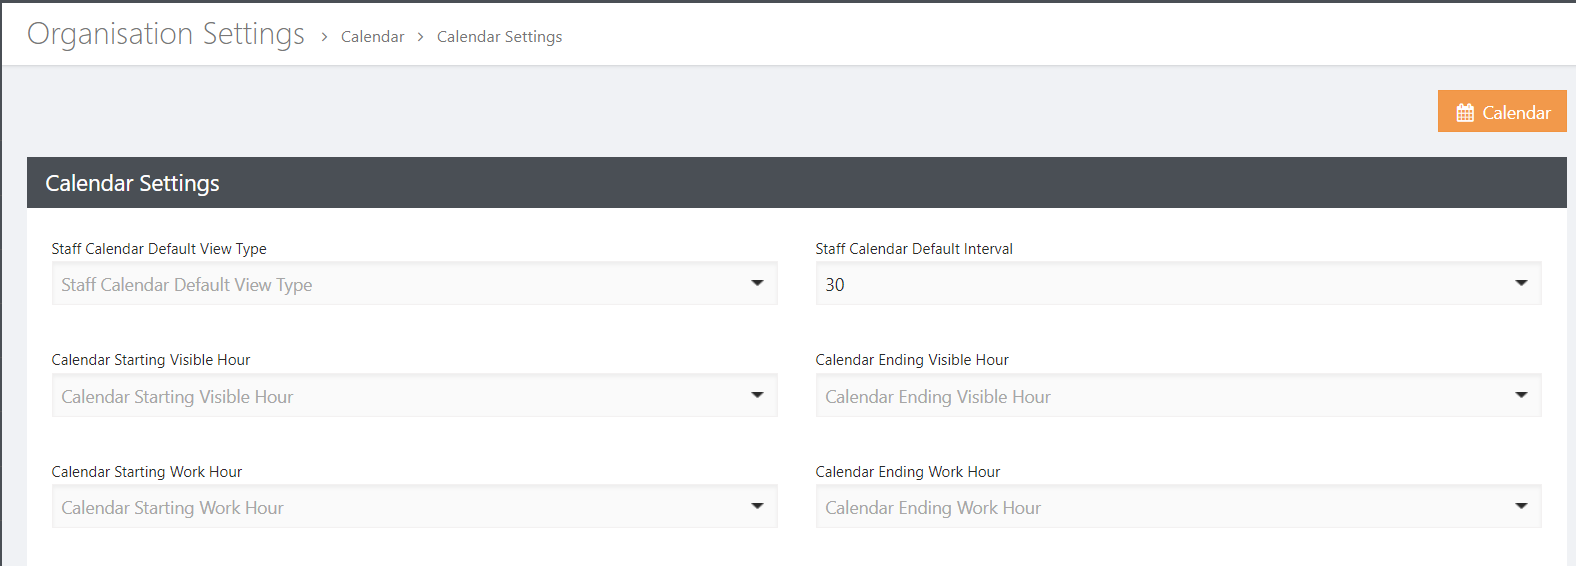Click the Calendar Settings panel header

coord(796,183)
